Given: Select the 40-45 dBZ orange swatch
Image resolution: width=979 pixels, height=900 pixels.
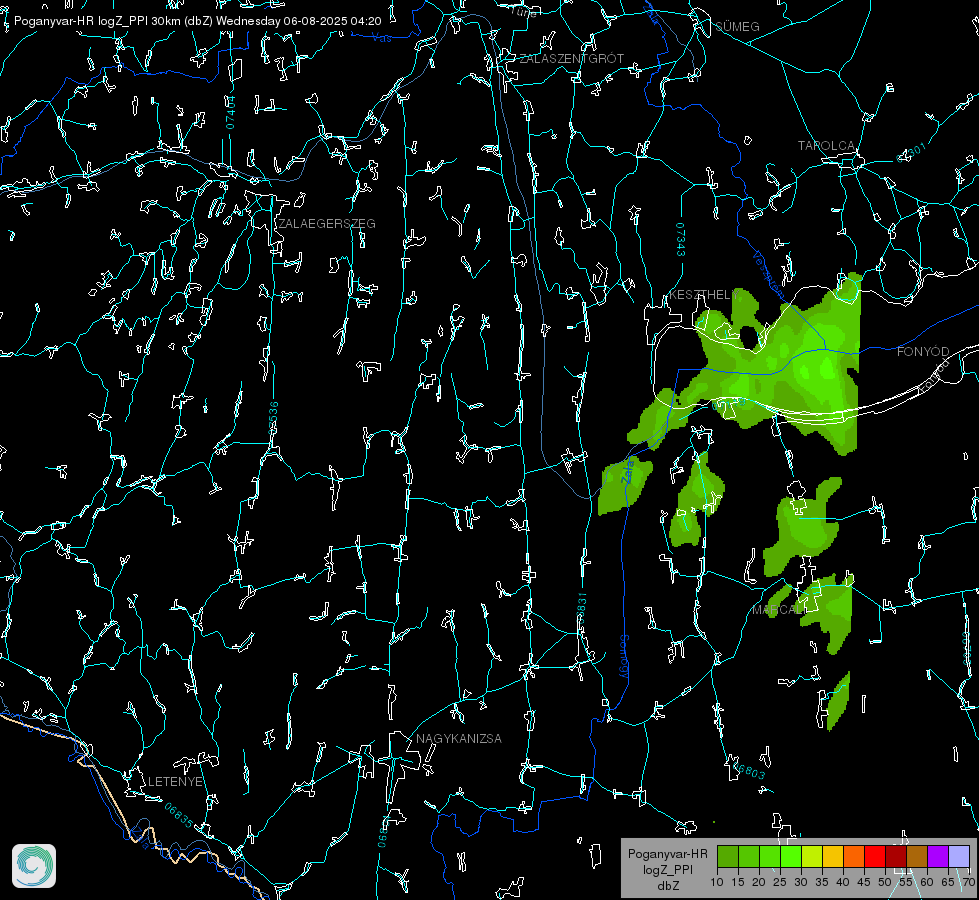Looking at the screenshot, I should pyautogui.click(x=854, y=856).
